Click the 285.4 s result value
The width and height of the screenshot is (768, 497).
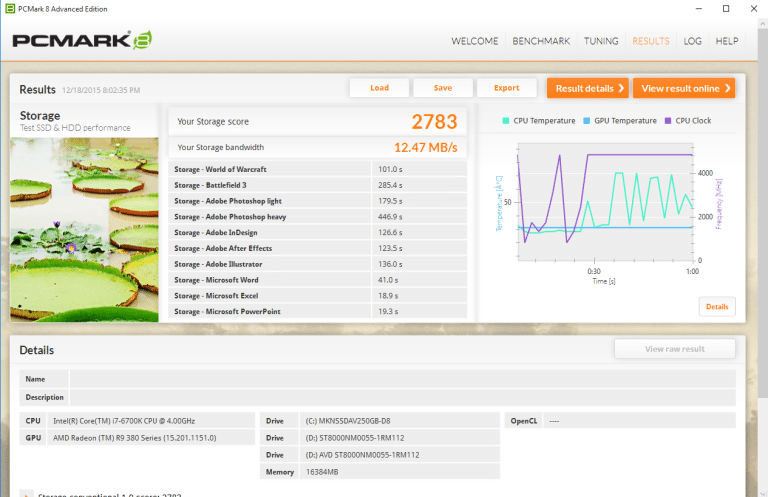390,185
